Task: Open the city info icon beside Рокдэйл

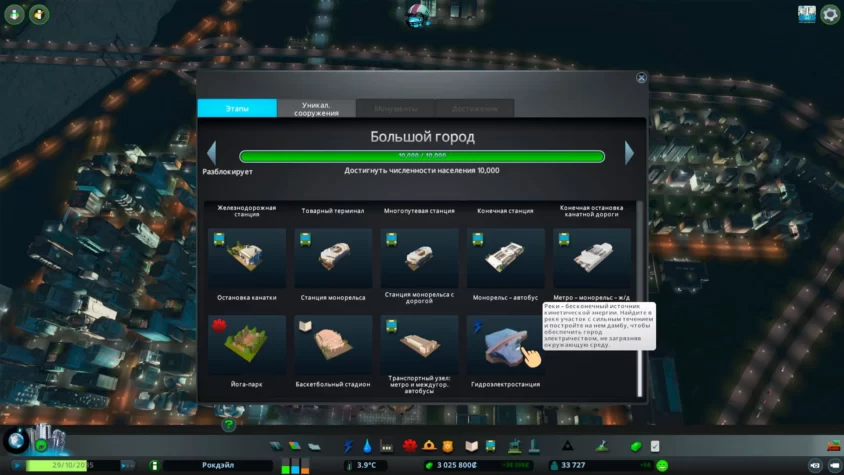Action: click(x=154, y=465)
